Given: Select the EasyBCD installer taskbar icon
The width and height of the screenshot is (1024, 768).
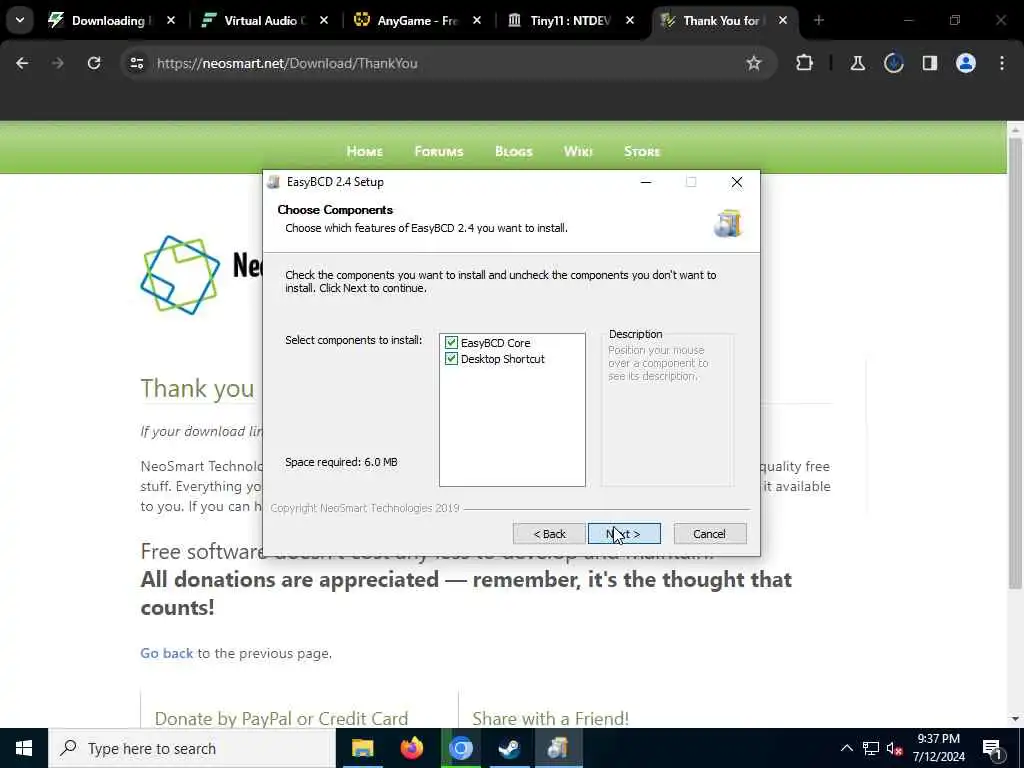Looking at the screenshot, I should pos(558,748).
